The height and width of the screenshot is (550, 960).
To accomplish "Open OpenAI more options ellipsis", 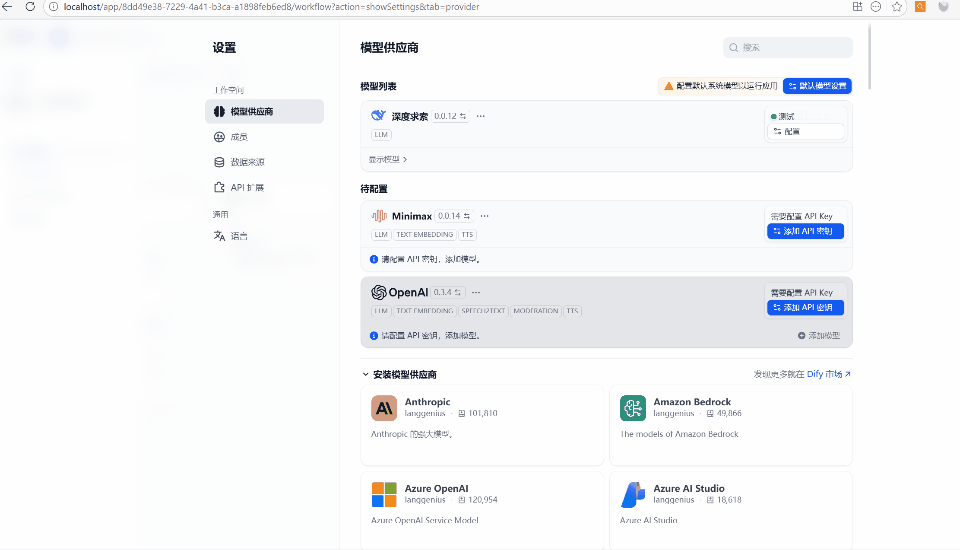I will (x=476, y=292).
